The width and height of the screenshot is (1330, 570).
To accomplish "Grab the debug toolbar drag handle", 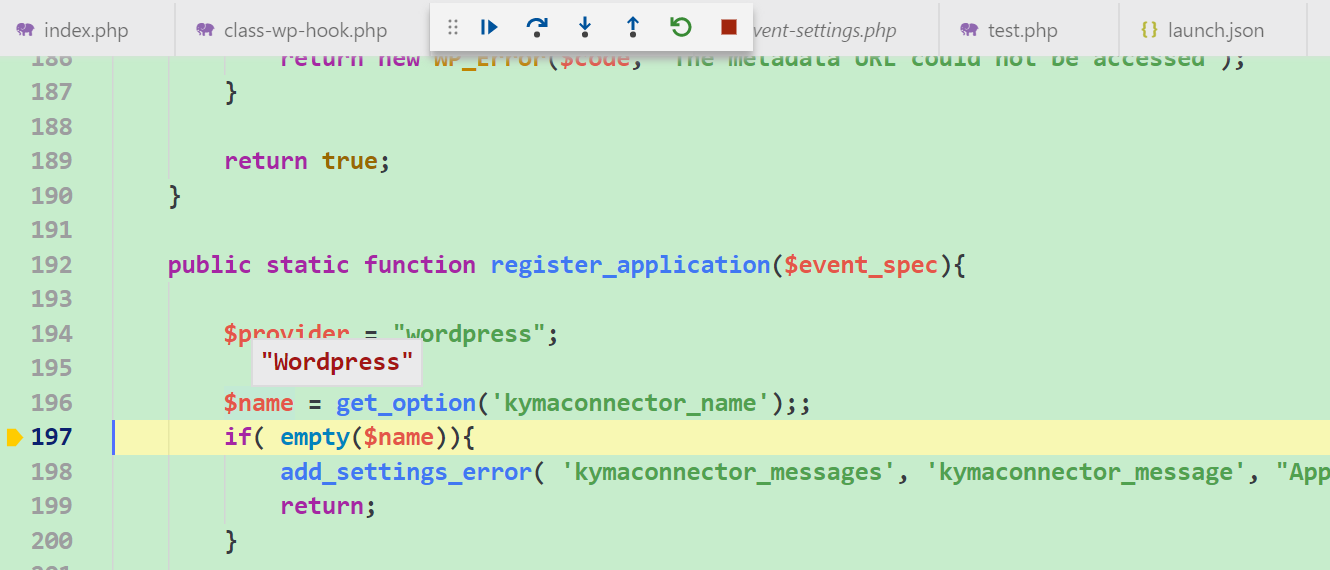I will tap(453, 27).
